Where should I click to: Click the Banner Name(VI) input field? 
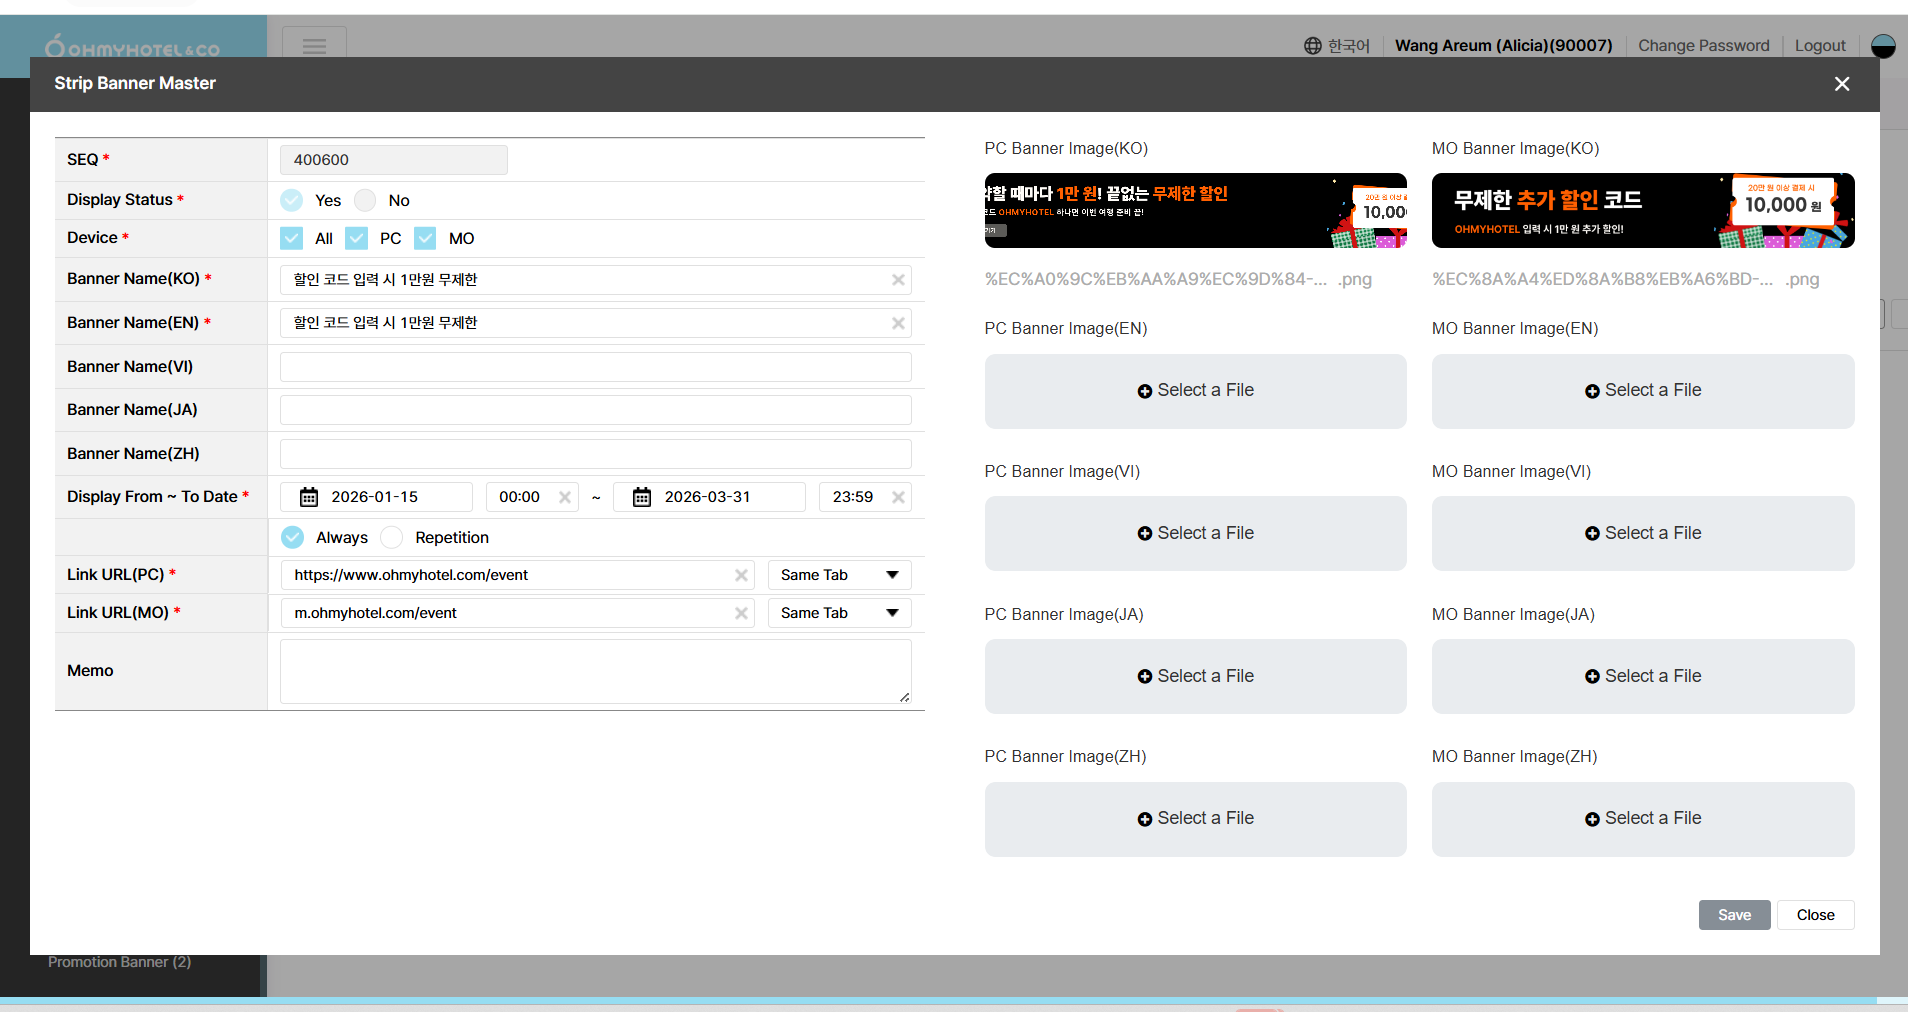(596, 367)
